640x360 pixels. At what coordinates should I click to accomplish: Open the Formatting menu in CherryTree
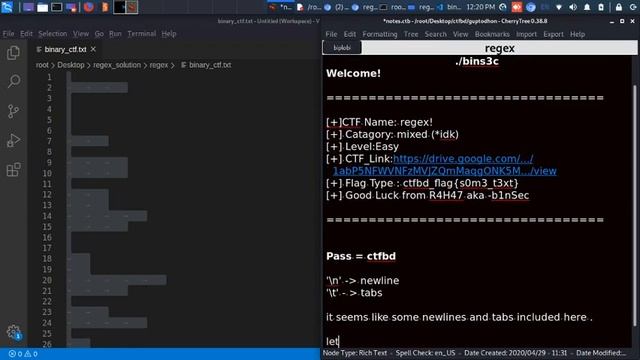tap(380, 34)
